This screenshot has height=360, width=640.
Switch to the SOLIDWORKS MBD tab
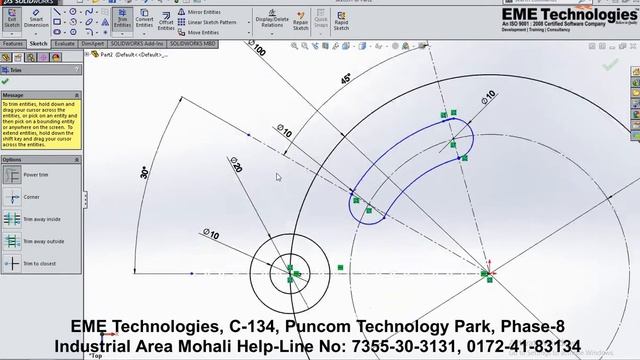click(x=193, y=44)
